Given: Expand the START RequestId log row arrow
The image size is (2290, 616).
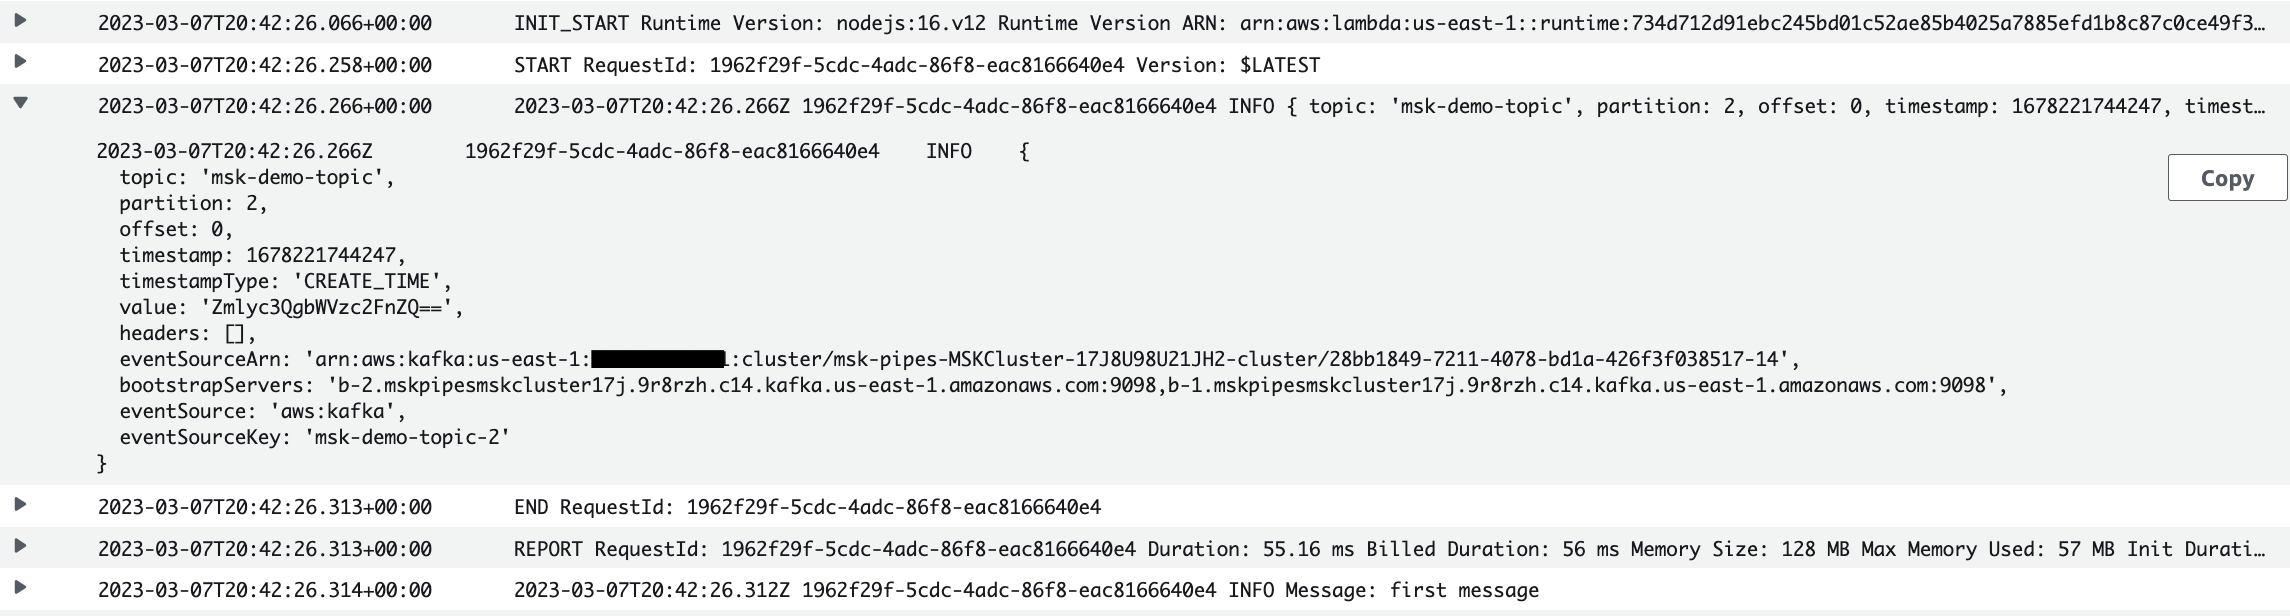Looking at the screenshot, I should click(x=20, y=62).
